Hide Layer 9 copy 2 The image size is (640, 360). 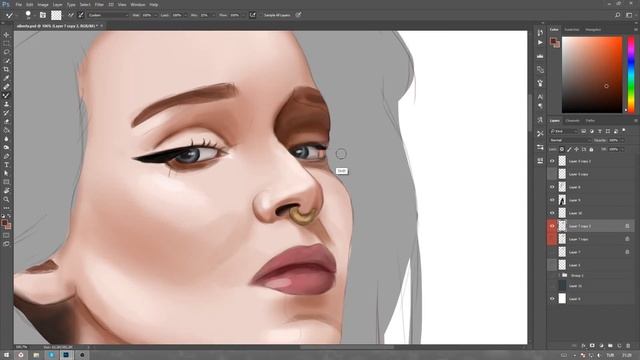click(552, 161)
